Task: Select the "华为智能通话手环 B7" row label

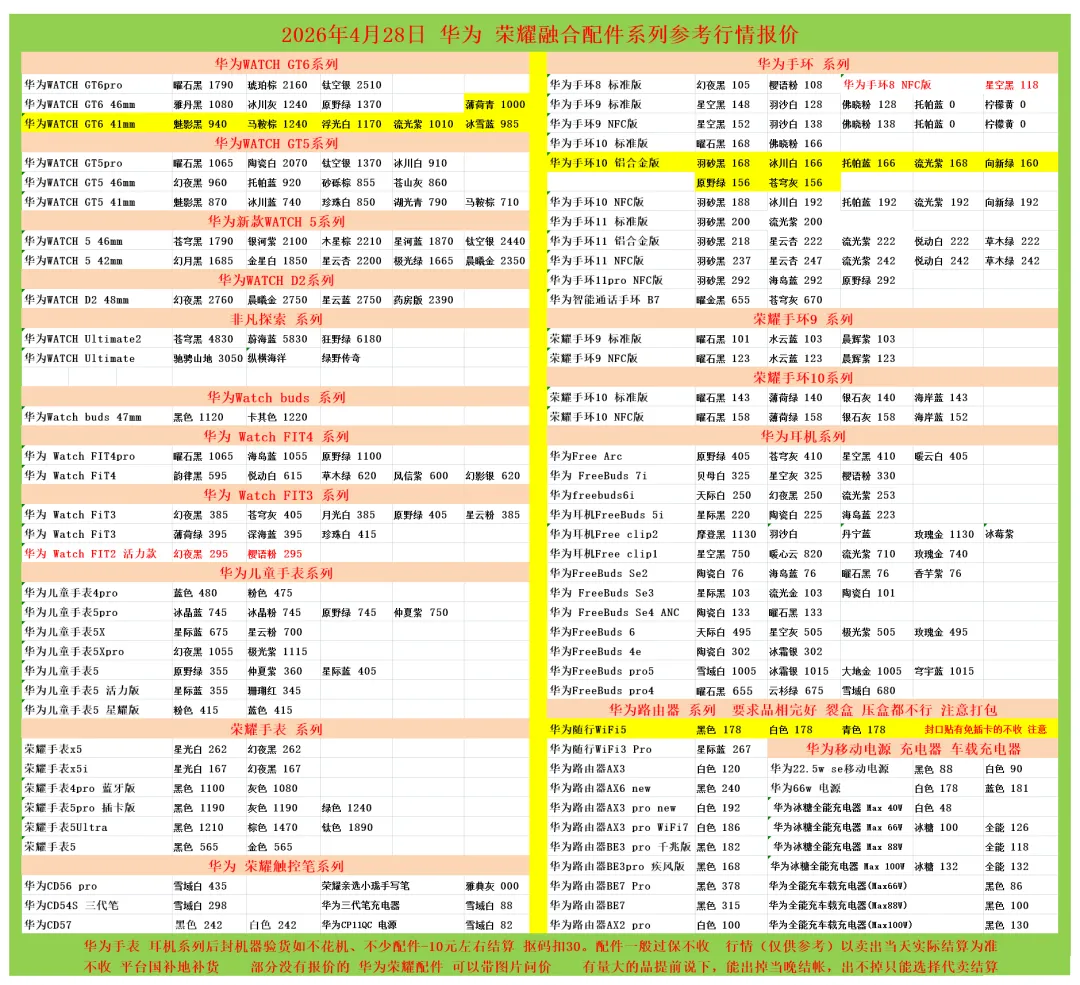Action: click(x=605, y=300)
